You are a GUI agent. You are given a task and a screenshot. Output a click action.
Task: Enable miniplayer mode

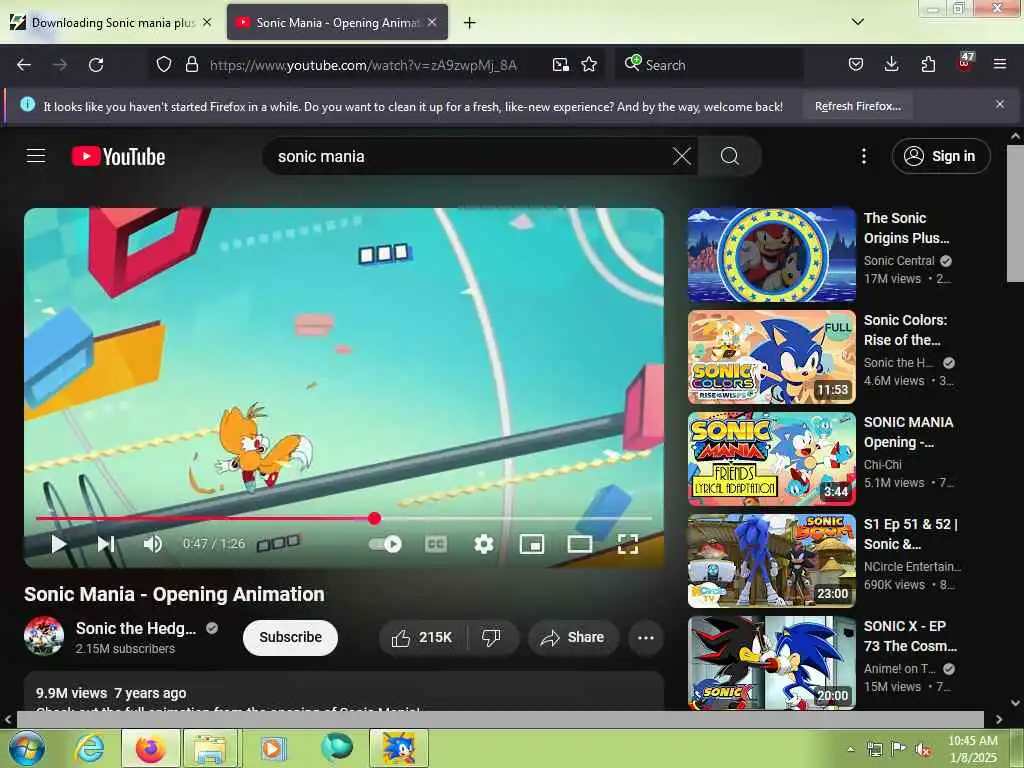coord(532,544)
